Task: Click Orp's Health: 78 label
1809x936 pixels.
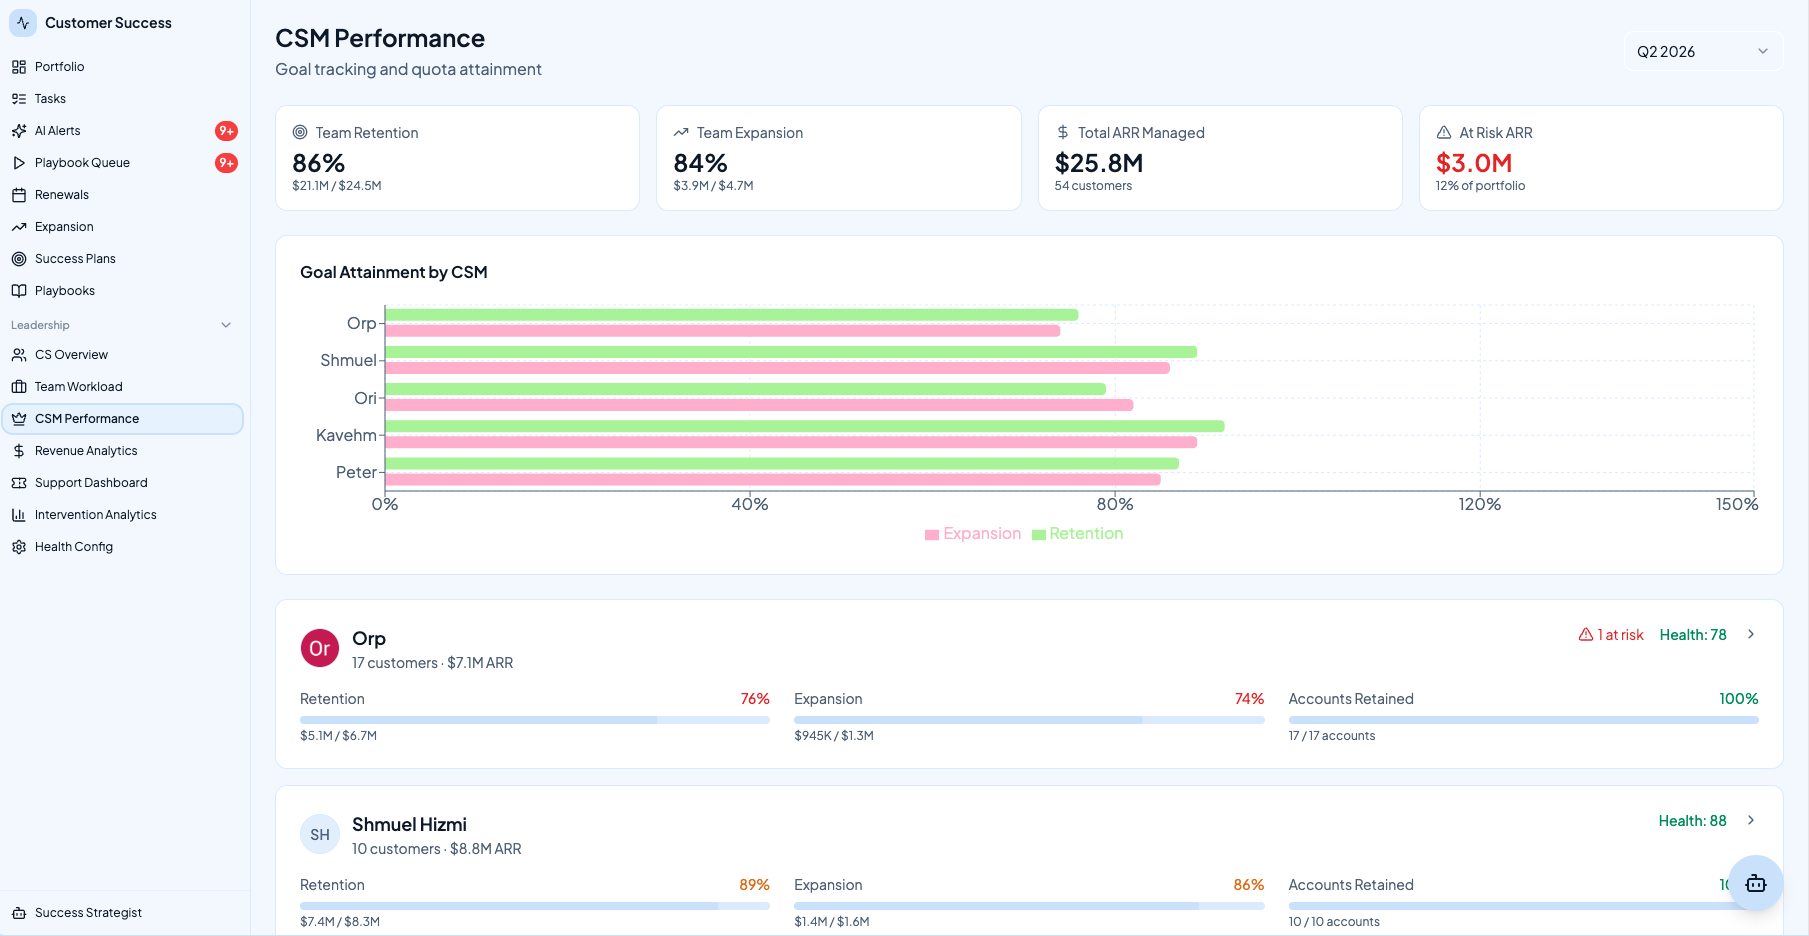Action: coord(1693,635)
